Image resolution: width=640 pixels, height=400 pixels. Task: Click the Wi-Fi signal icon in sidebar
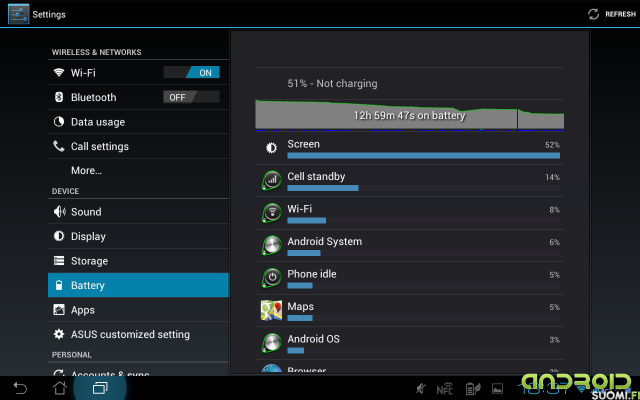tap(59, 73)
